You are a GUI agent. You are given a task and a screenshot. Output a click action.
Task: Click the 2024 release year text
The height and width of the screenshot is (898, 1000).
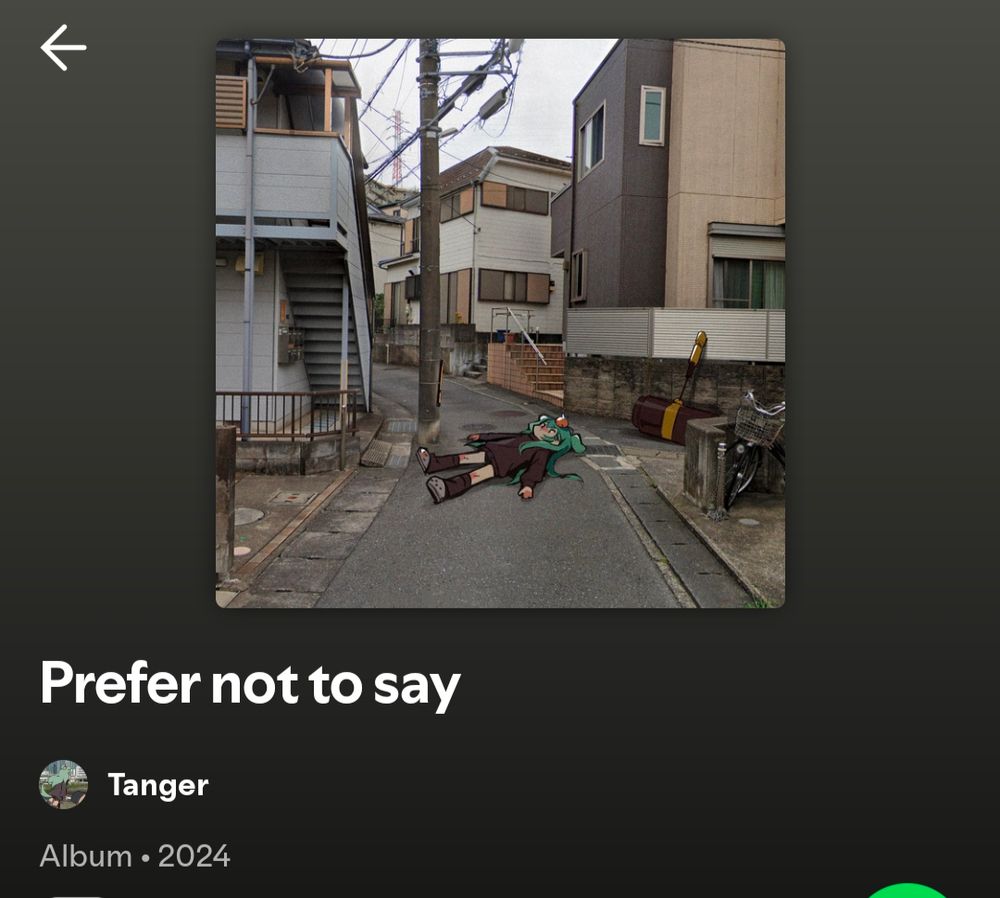tap(194, 856)
